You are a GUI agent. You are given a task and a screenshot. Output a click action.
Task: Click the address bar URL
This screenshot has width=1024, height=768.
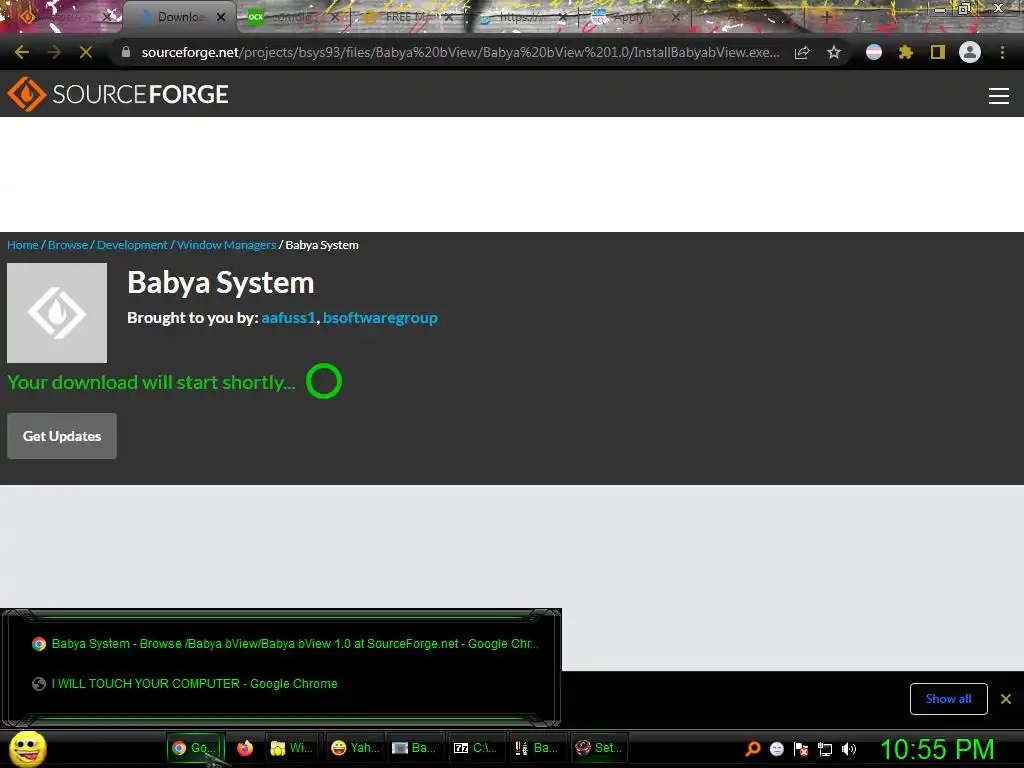pos(460,52)
